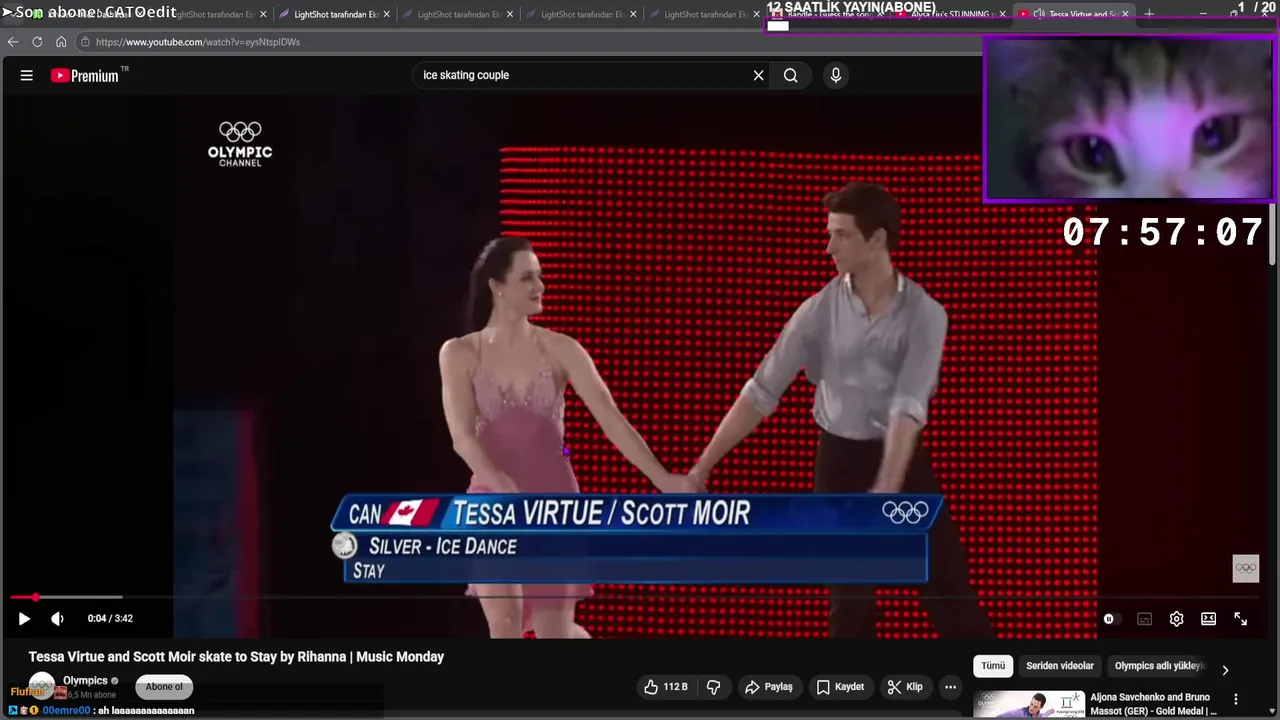Go back in browser history
This screenshot has width=1280, height=720.
pos(13,42)
